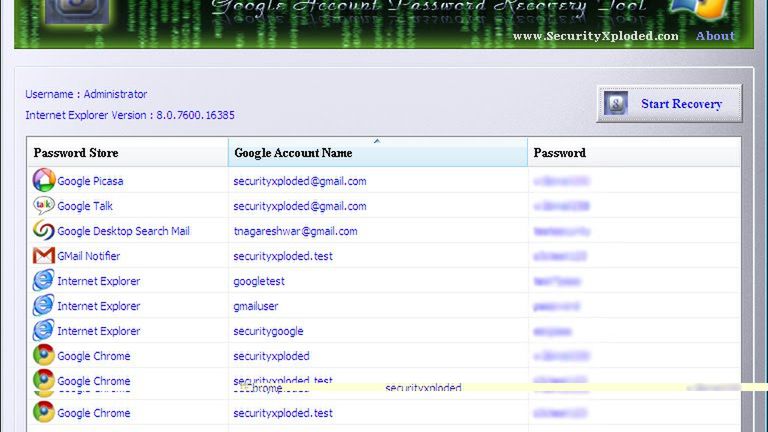The width and height of the screenshot is (768, 432).
Task: Select the securityxploded.test cell for GMail Notifier
Action: click(x=283, y=256)
